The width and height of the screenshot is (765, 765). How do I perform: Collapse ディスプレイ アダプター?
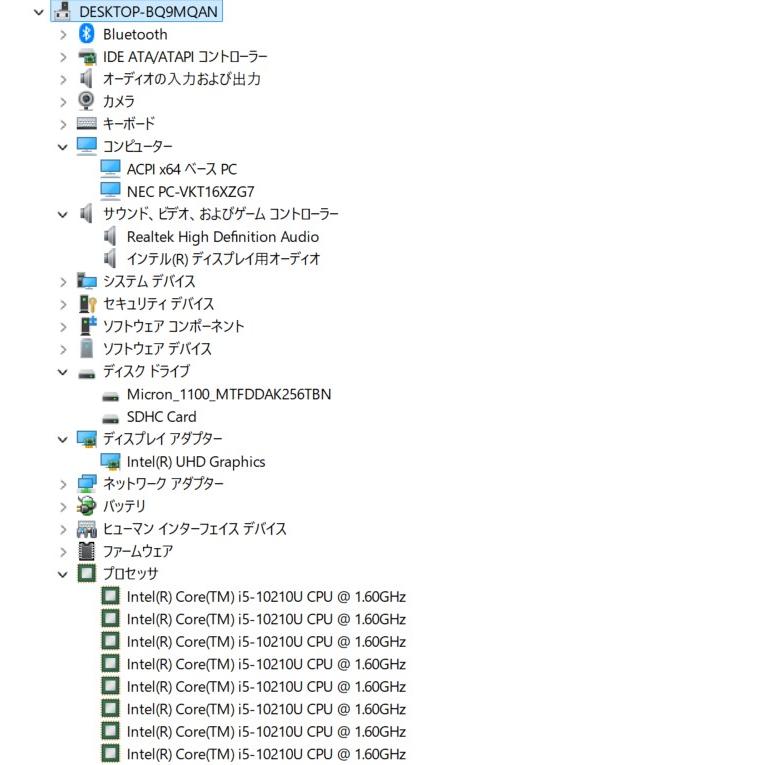pyautogui.click(x=62, y=440)
